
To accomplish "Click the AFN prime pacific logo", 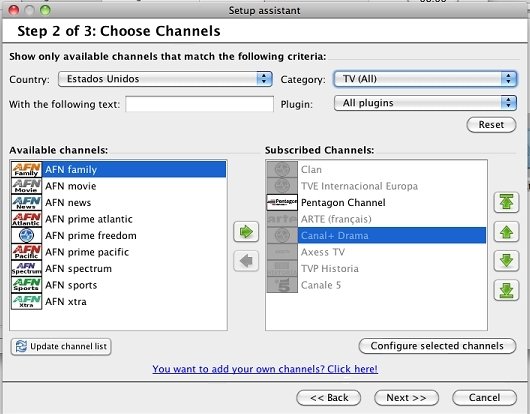I will coord(26,252).
